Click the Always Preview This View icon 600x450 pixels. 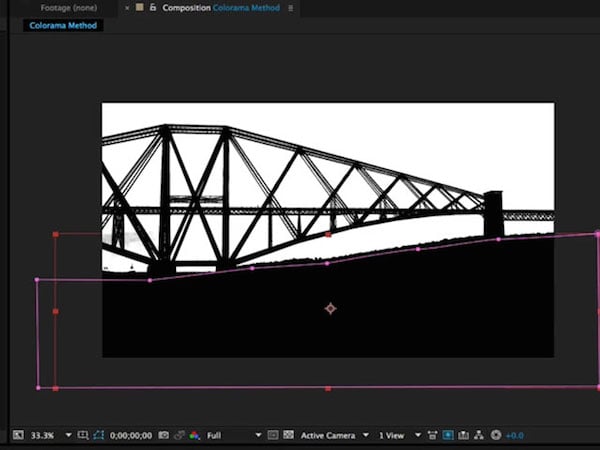pyautogui.click(x=17, y=435)
